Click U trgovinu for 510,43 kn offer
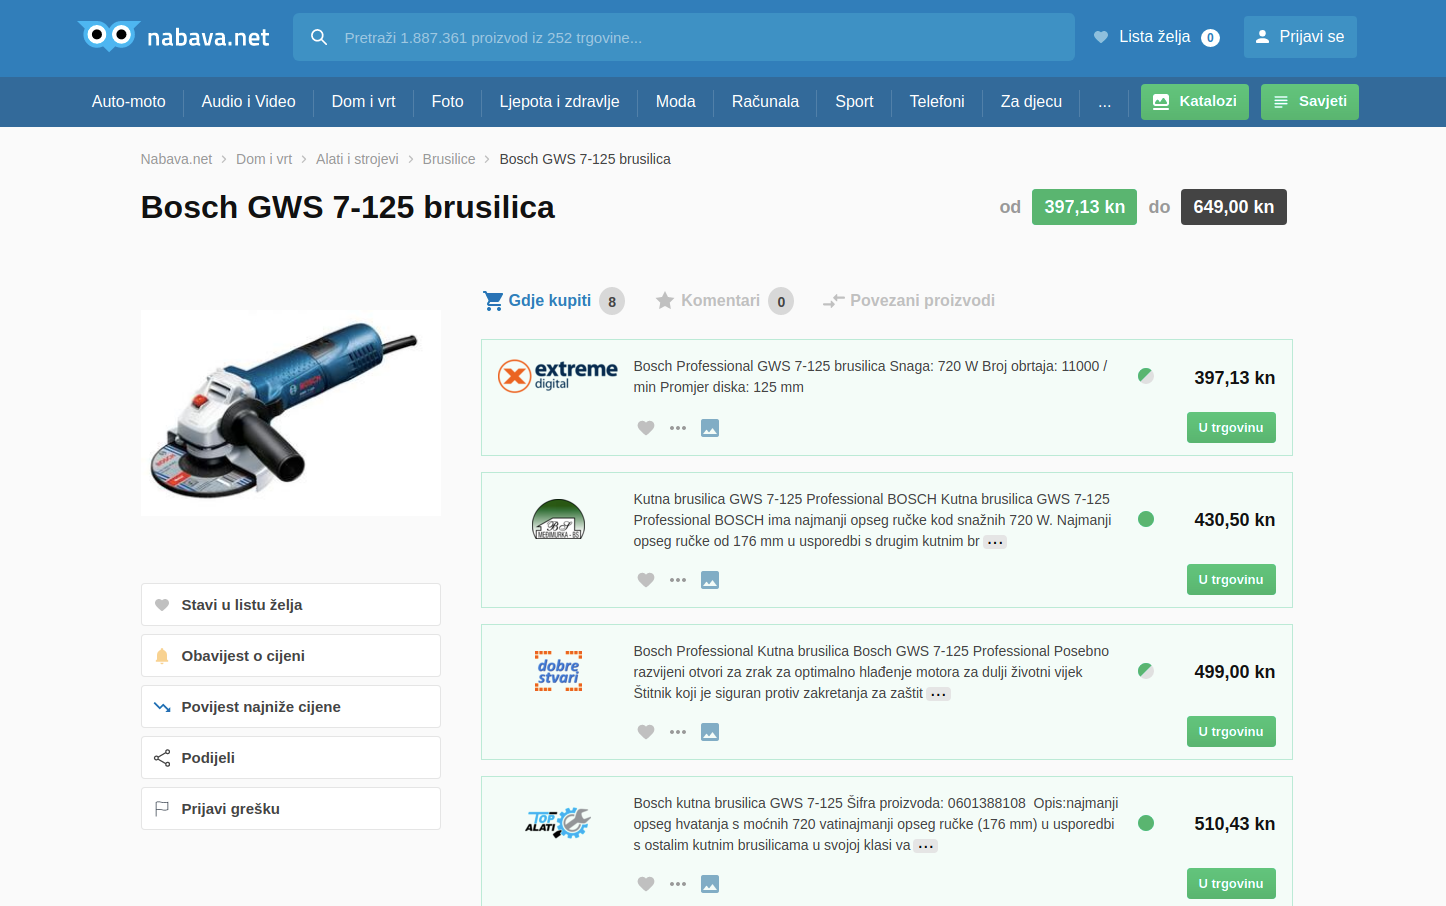Viewport: 1446px width, 906px height. [1231, 884]
